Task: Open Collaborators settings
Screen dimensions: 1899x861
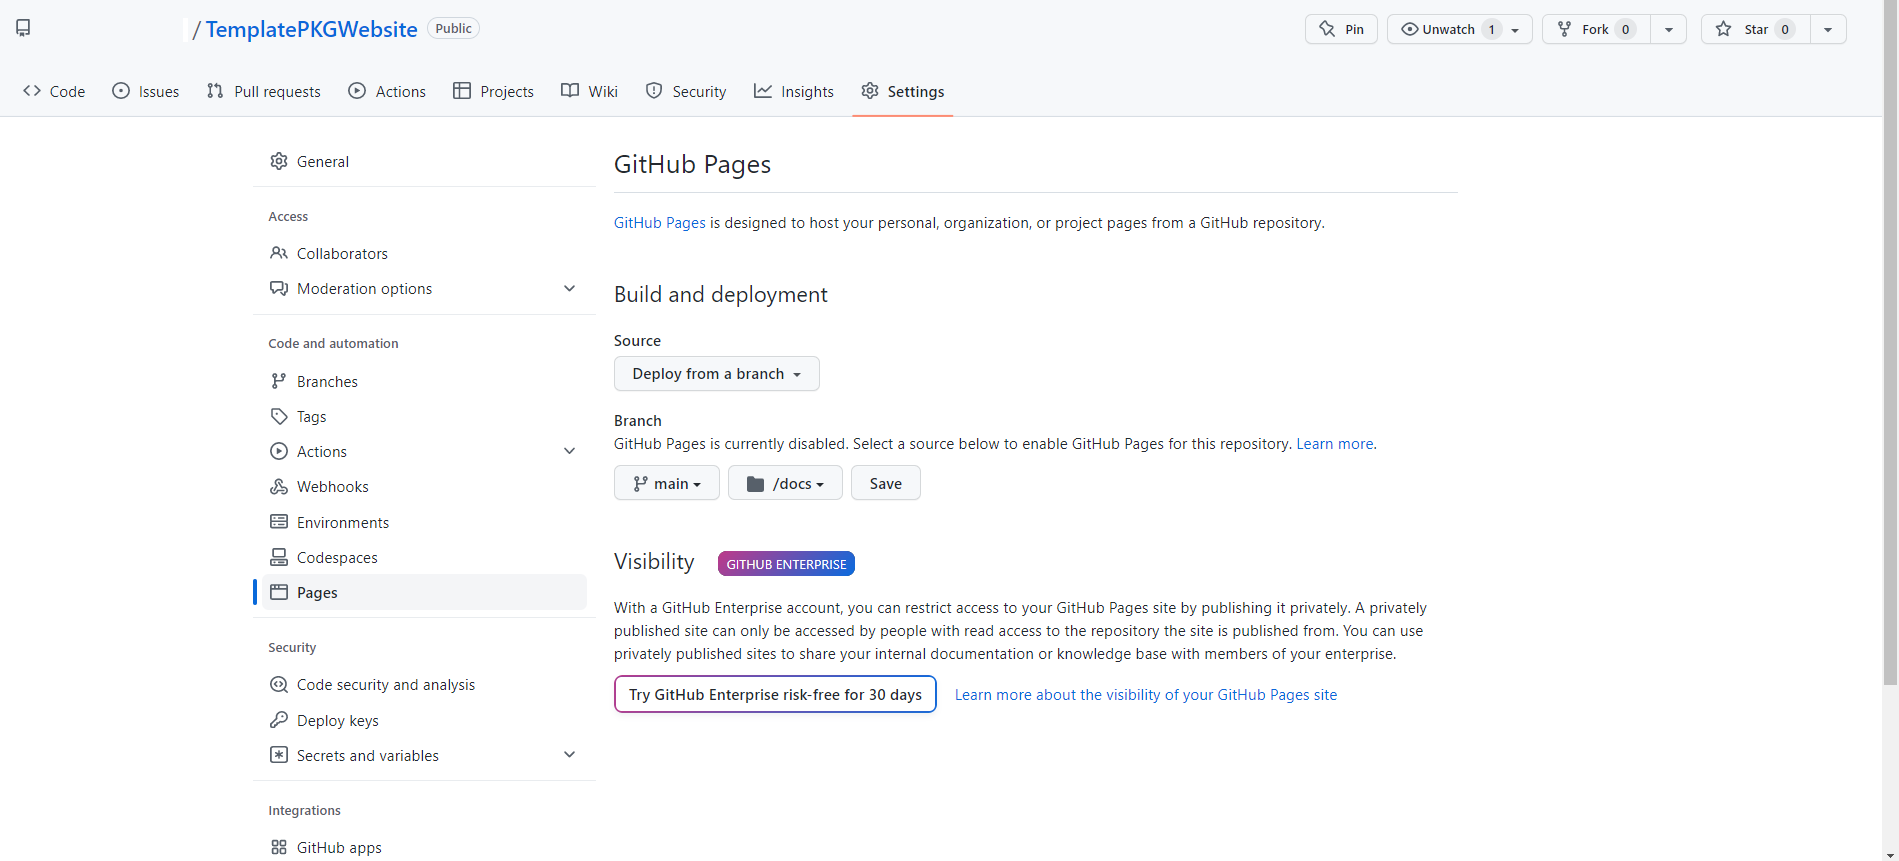Action: (424, 253)
